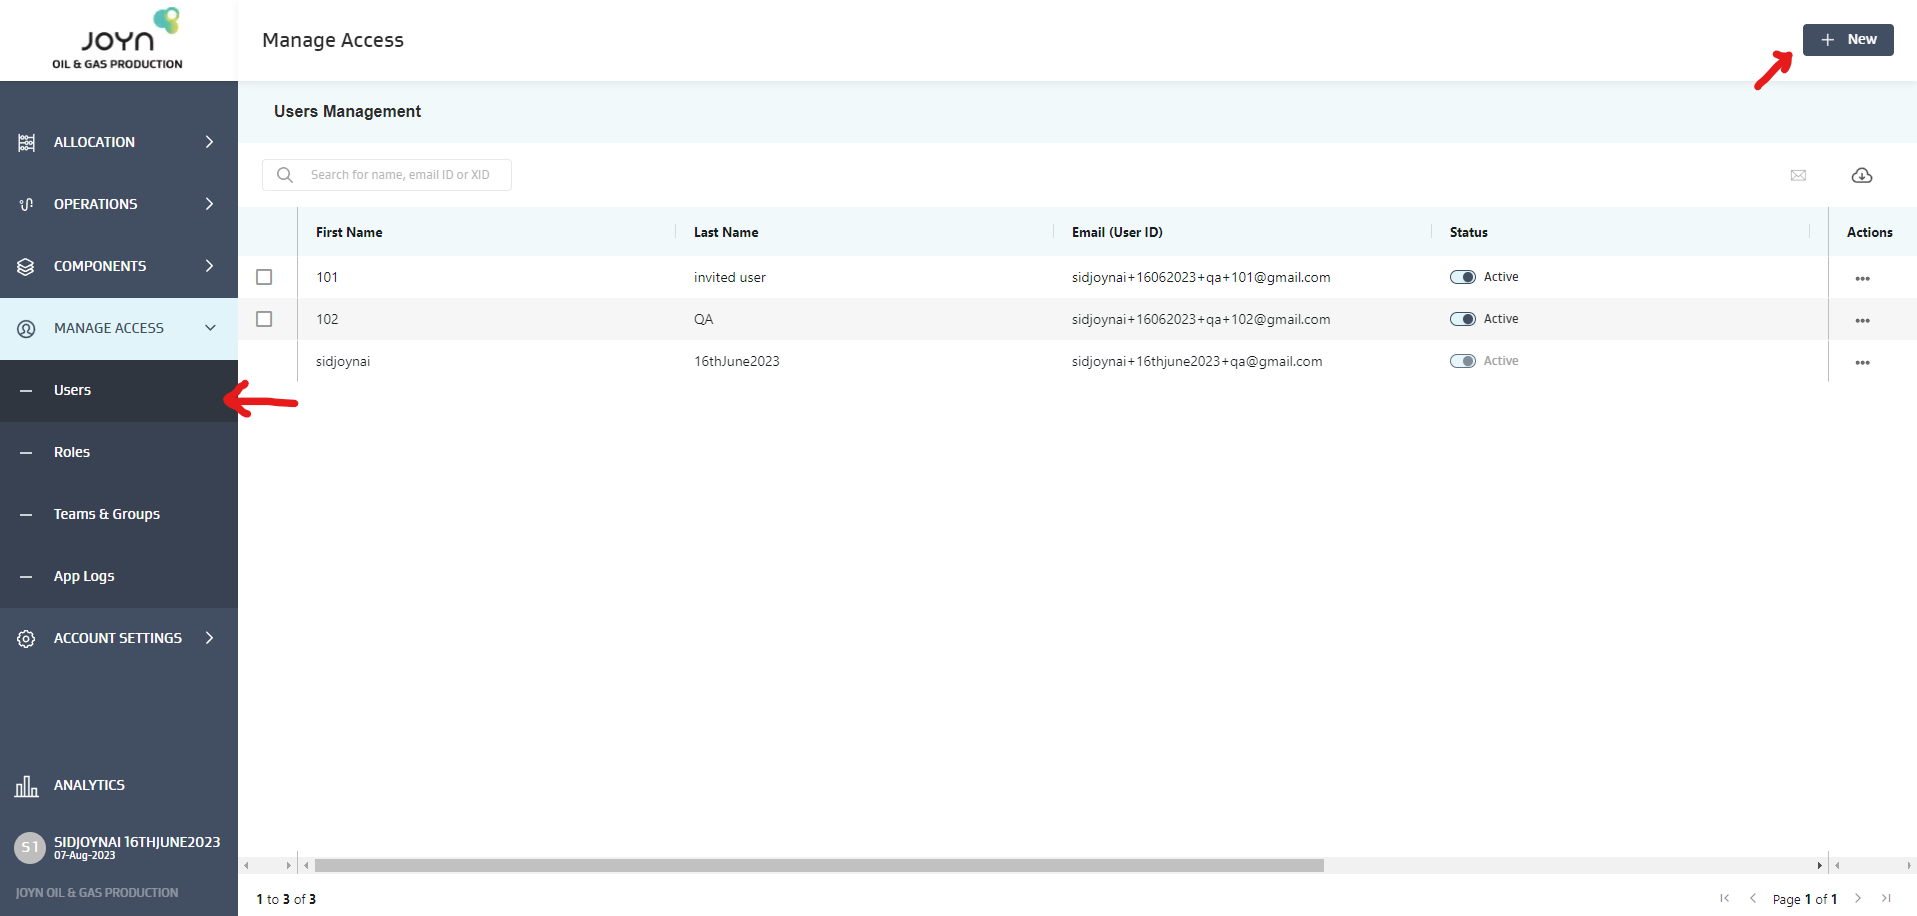Click the user avatar in sidebar
This screenshot has height=916, width=1917.
pos(30,847)
